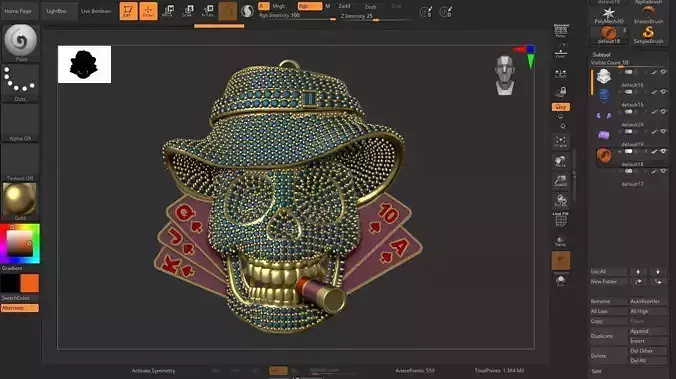Create a New Folder for subtools
Screen dimensions: 676x379
(608, 282)
